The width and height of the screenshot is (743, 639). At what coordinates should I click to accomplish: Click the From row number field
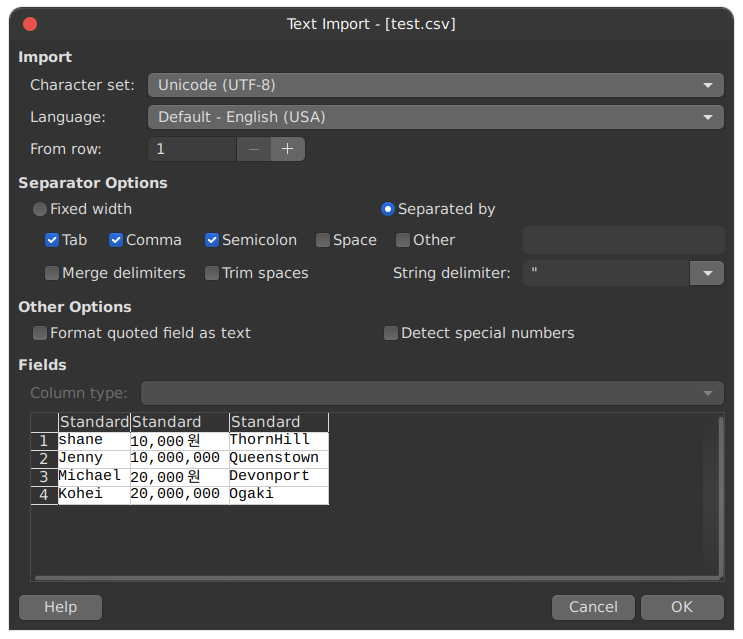(x=192, y=149)
